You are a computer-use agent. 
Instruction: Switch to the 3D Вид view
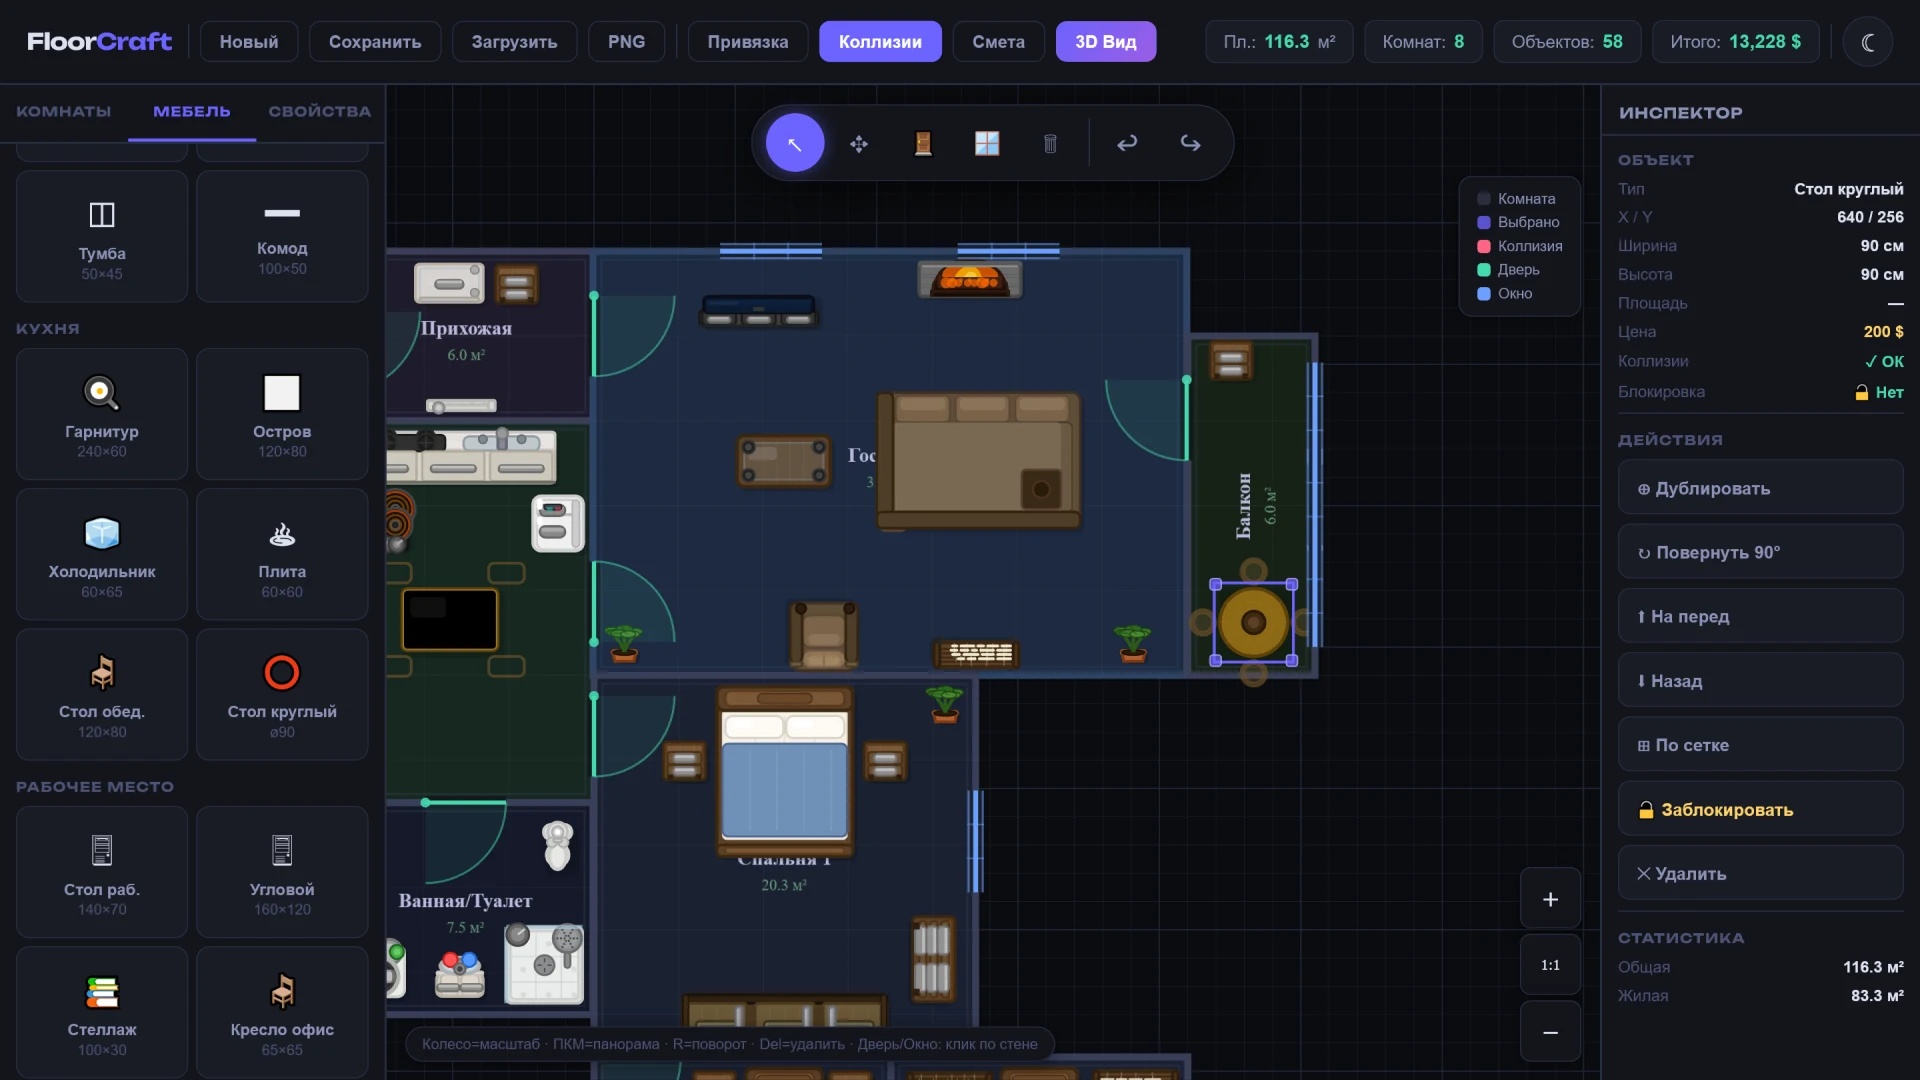[1105, 42]
